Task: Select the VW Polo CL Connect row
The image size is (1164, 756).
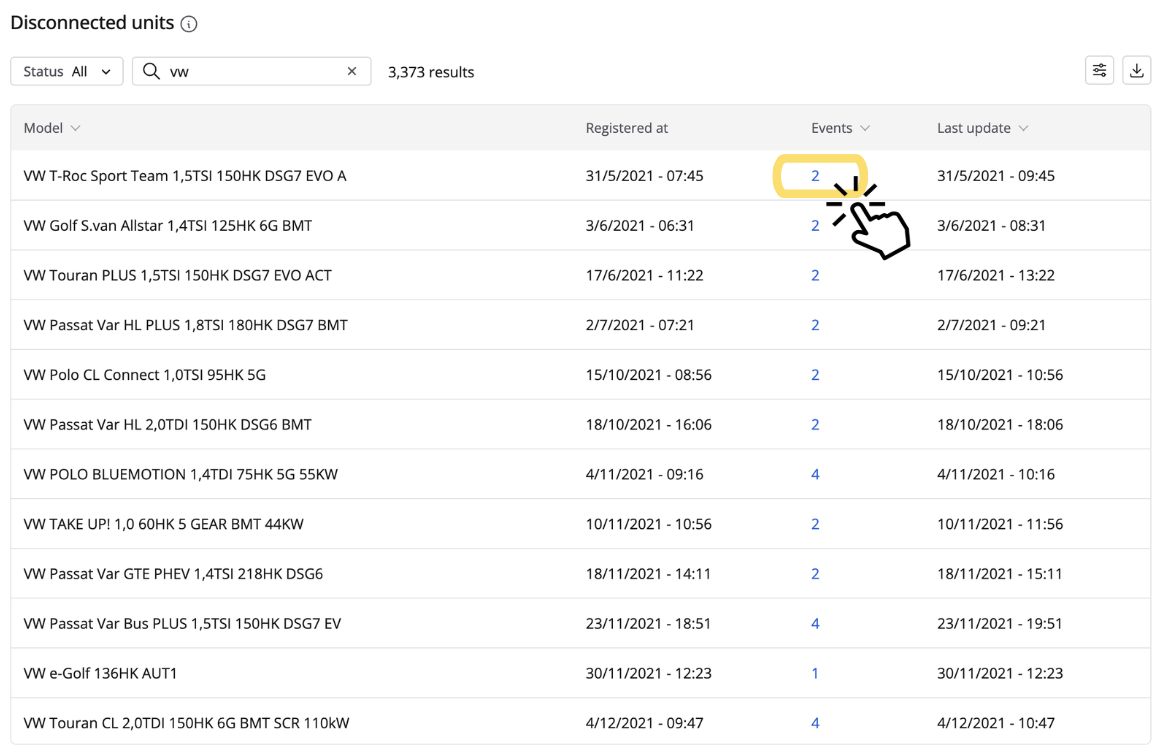Action: point(145,375)
